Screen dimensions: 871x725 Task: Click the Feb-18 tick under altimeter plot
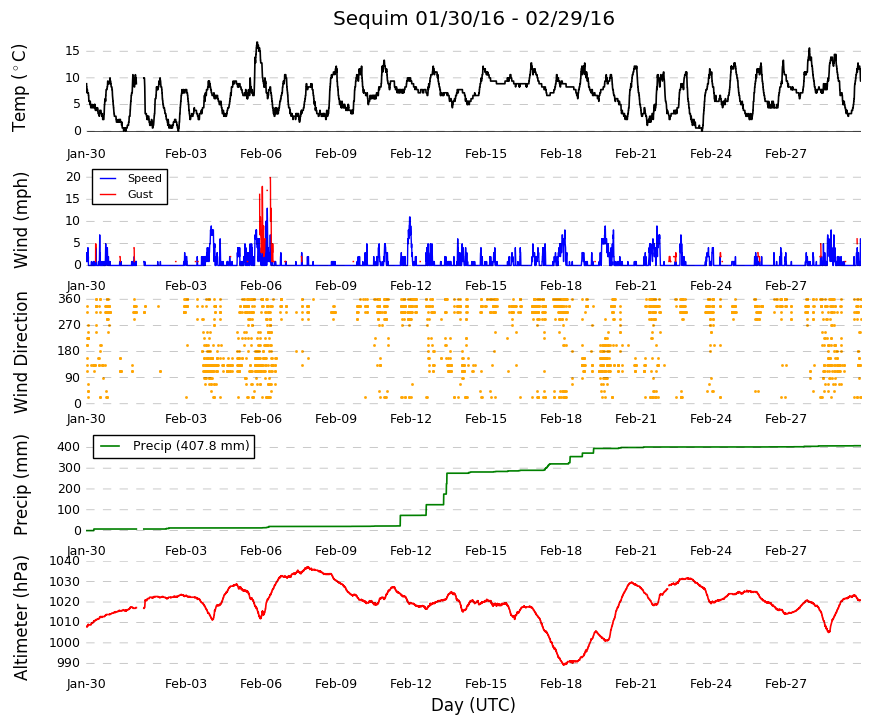[x=560, y=684]
